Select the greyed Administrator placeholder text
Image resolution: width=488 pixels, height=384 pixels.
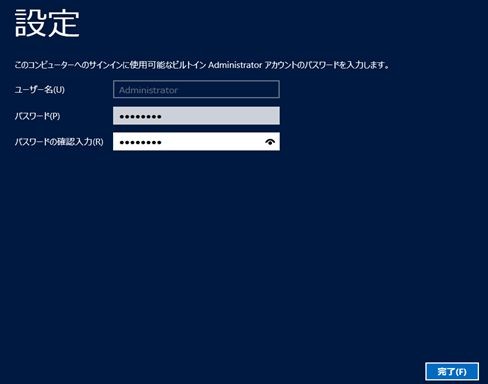(x=148, y=90)
